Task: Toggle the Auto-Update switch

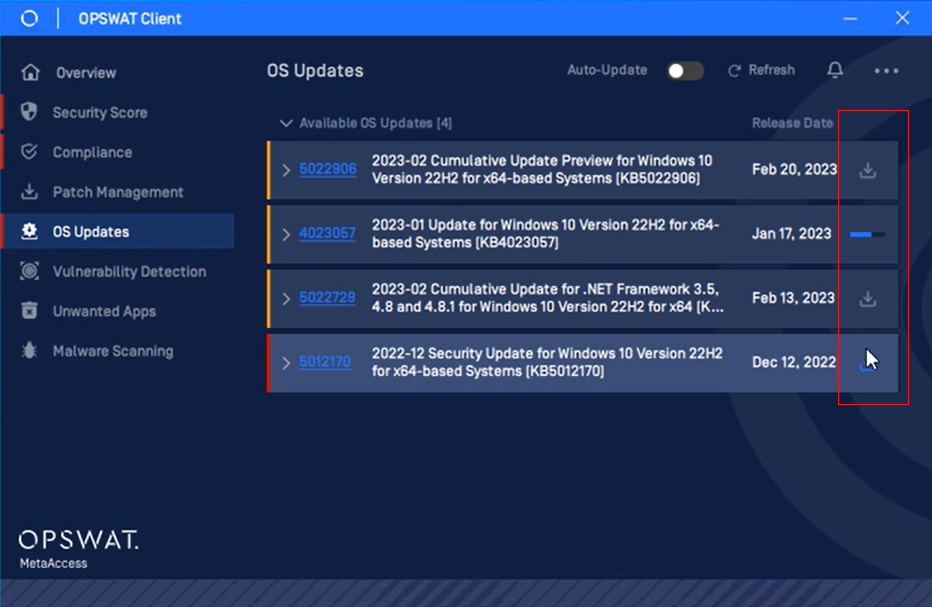Action: (x=685, y=71)
